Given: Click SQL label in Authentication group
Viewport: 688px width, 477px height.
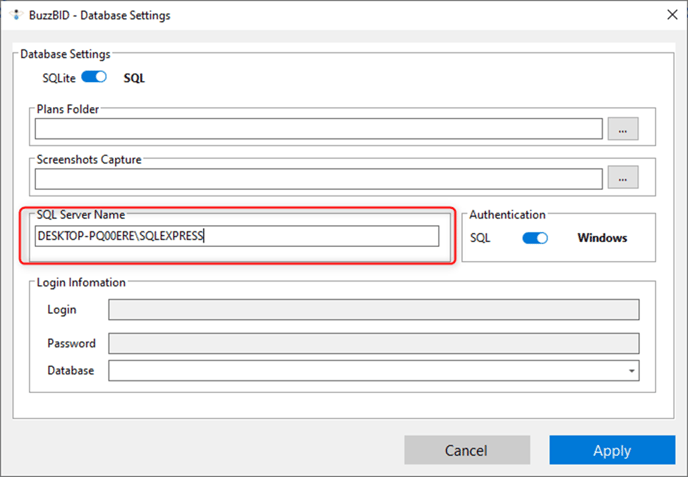Looking at the screenshot, I should (480, 238).
